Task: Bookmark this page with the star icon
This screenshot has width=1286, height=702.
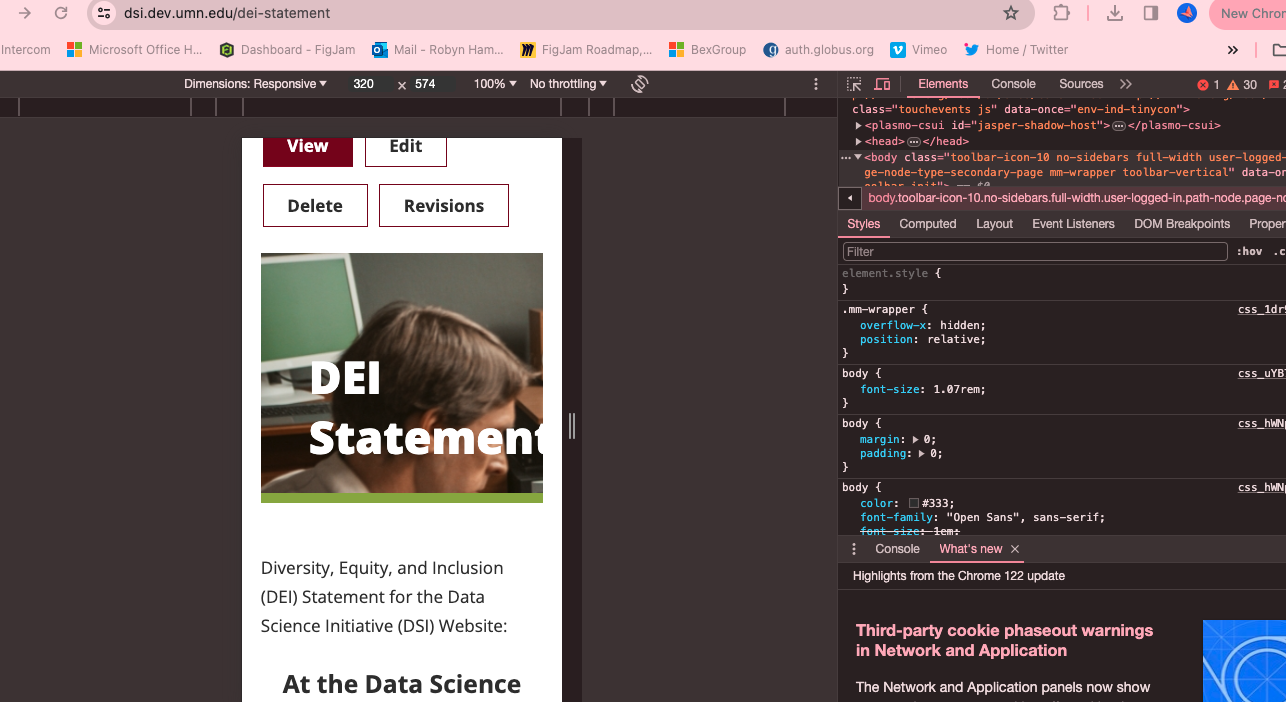Action: (1011, 14)
